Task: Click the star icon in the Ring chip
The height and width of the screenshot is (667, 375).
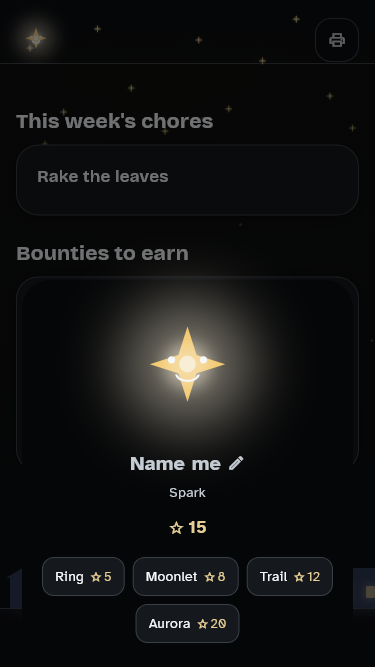Action: [96, 577]
